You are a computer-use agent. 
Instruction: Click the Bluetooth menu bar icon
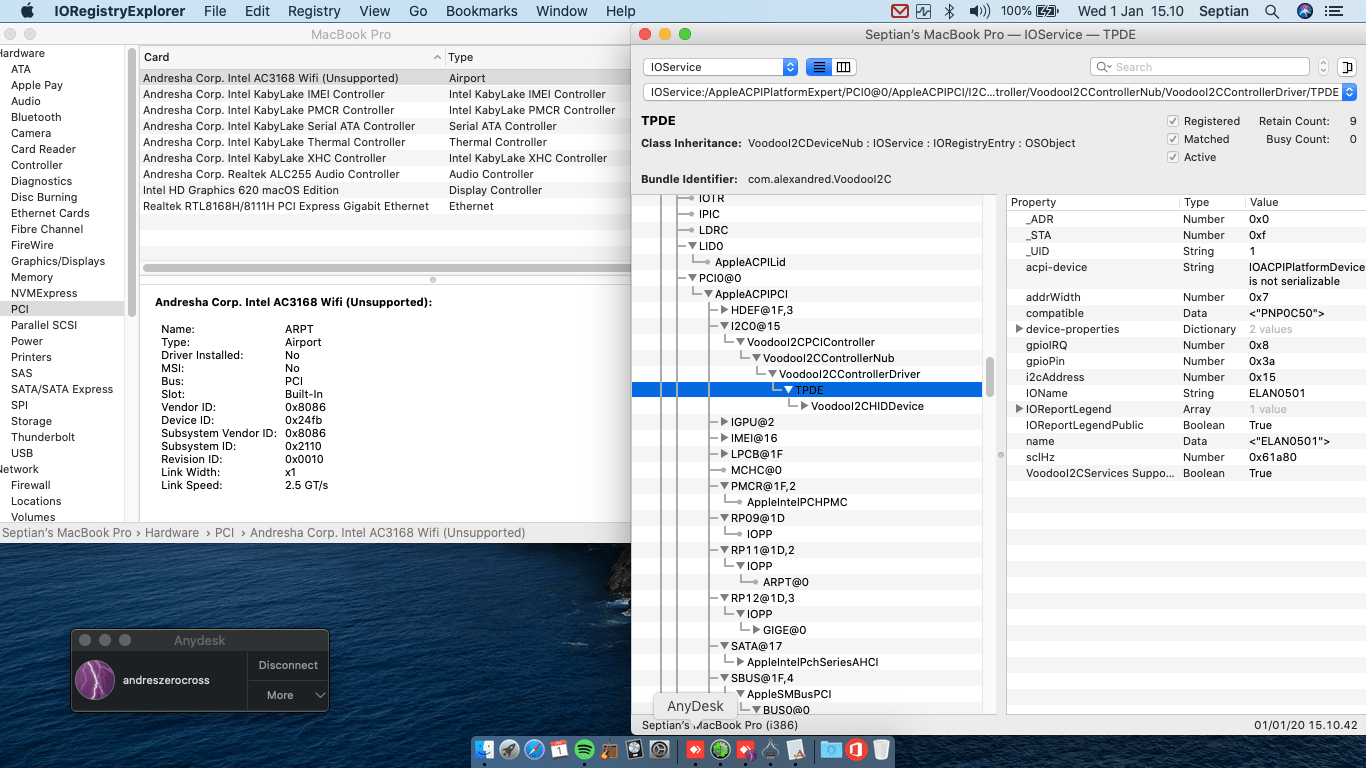tap(950, 11)
